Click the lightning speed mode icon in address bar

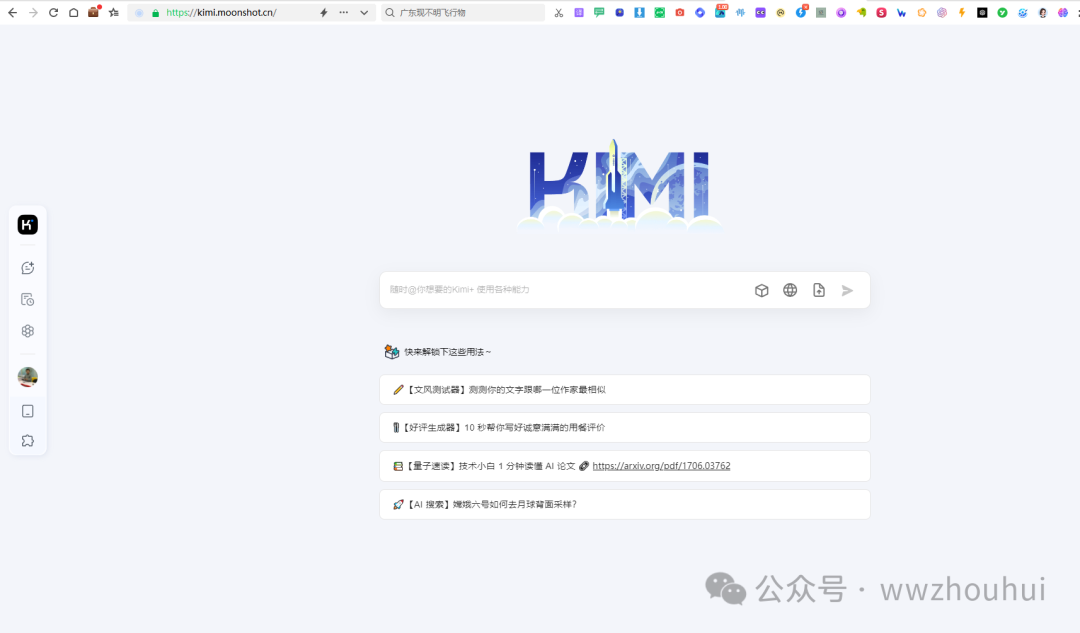click(x=323, y=12)
